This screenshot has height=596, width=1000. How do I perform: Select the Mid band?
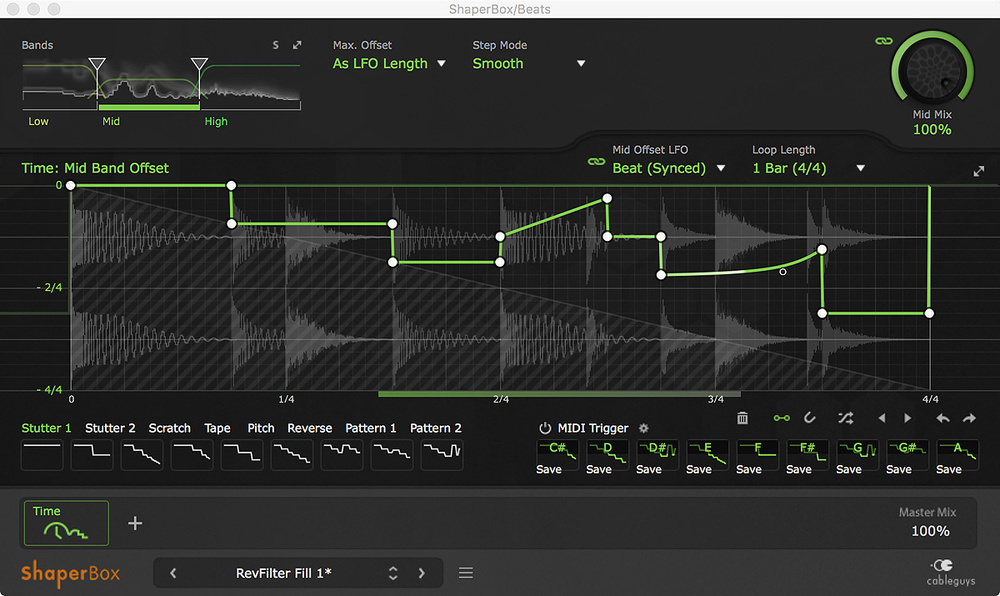click(x=111, y=121)
